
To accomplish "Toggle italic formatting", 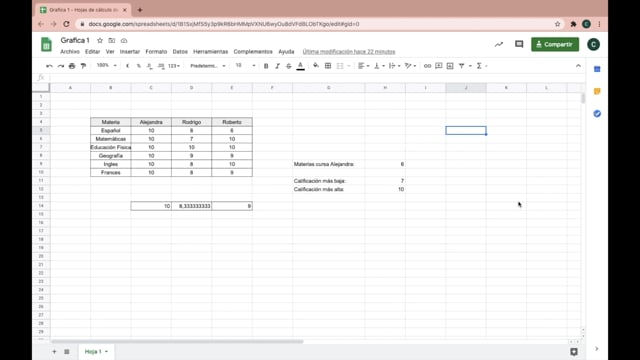I will click(x=277, y=66).
